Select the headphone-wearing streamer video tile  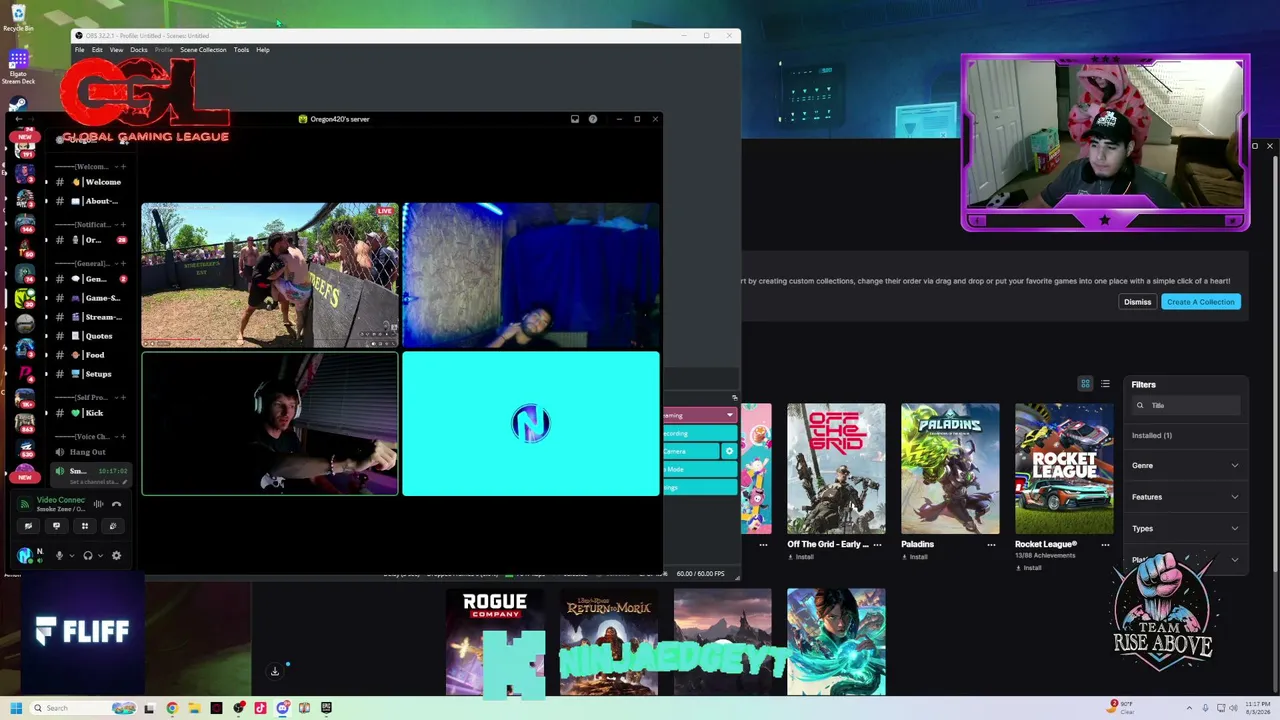click(270, 424)
